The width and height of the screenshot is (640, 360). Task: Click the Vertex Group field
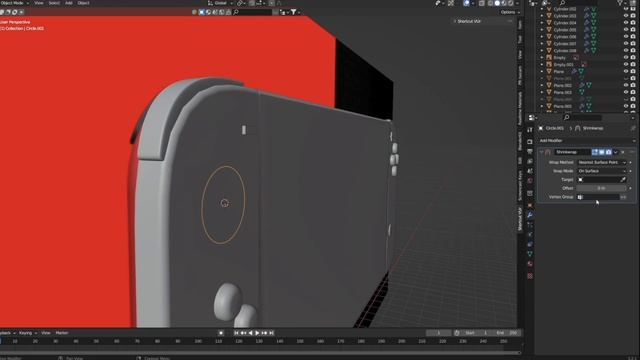pos(598,197)
